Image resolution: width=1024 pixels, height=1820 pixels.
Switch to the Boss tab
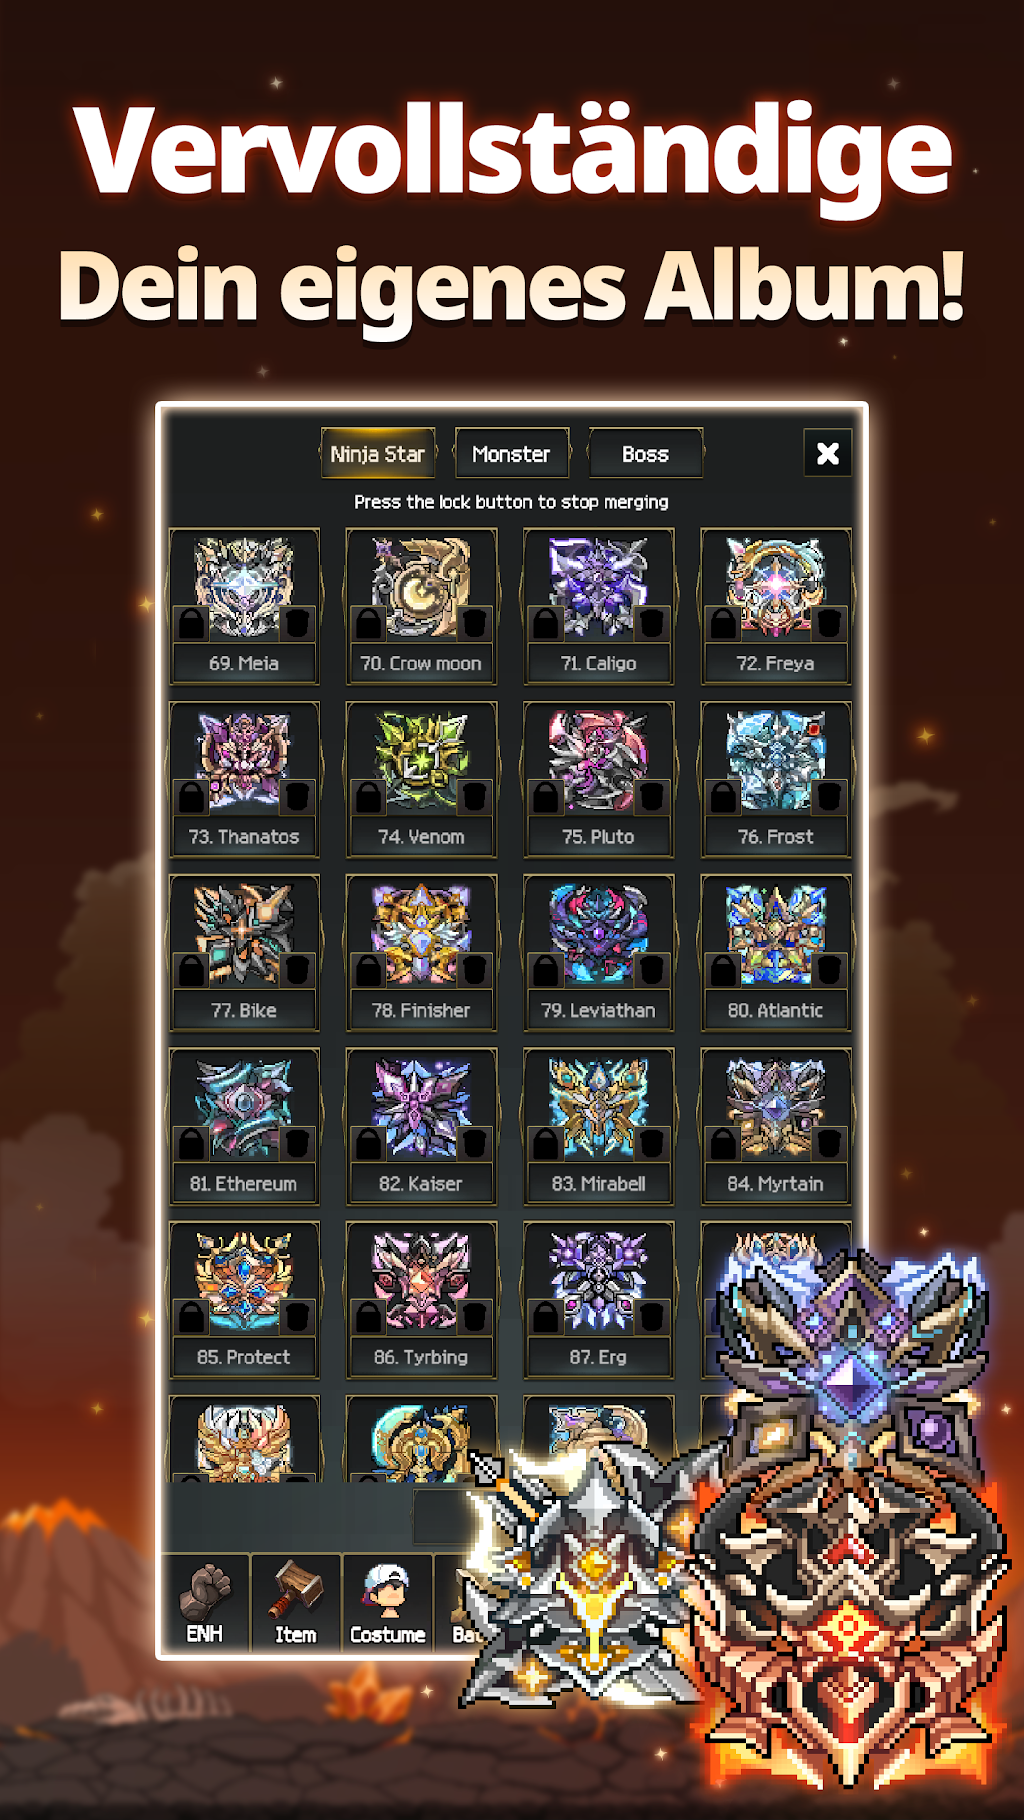[645, 454]
